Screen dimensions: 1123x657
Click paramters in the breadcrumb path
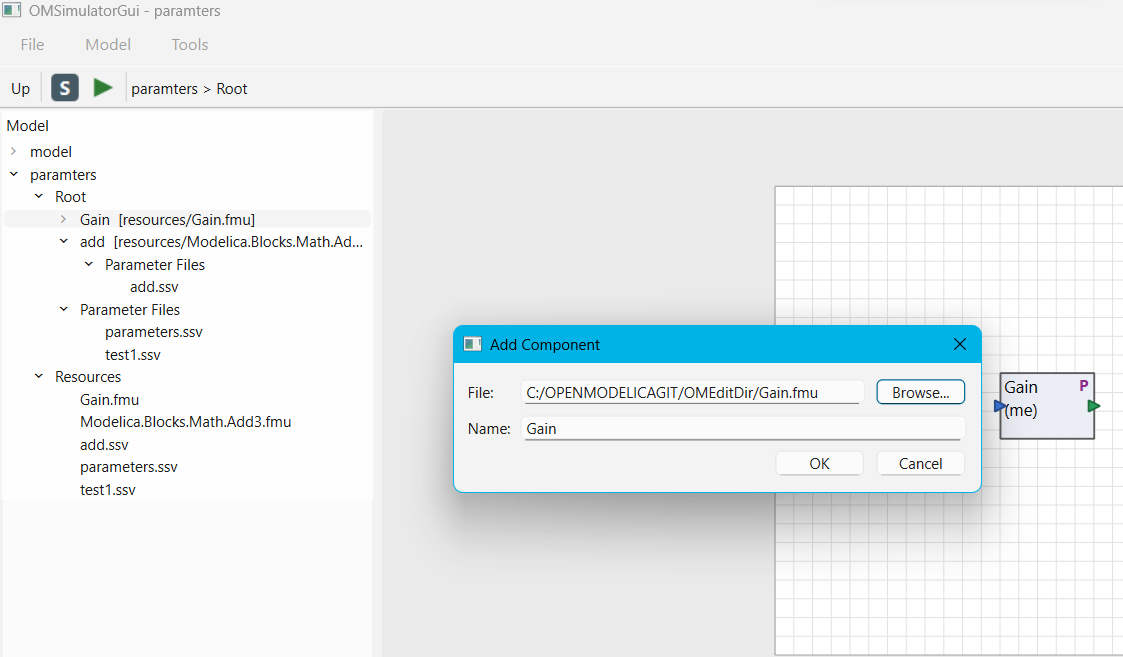click(x=164, y=89)
